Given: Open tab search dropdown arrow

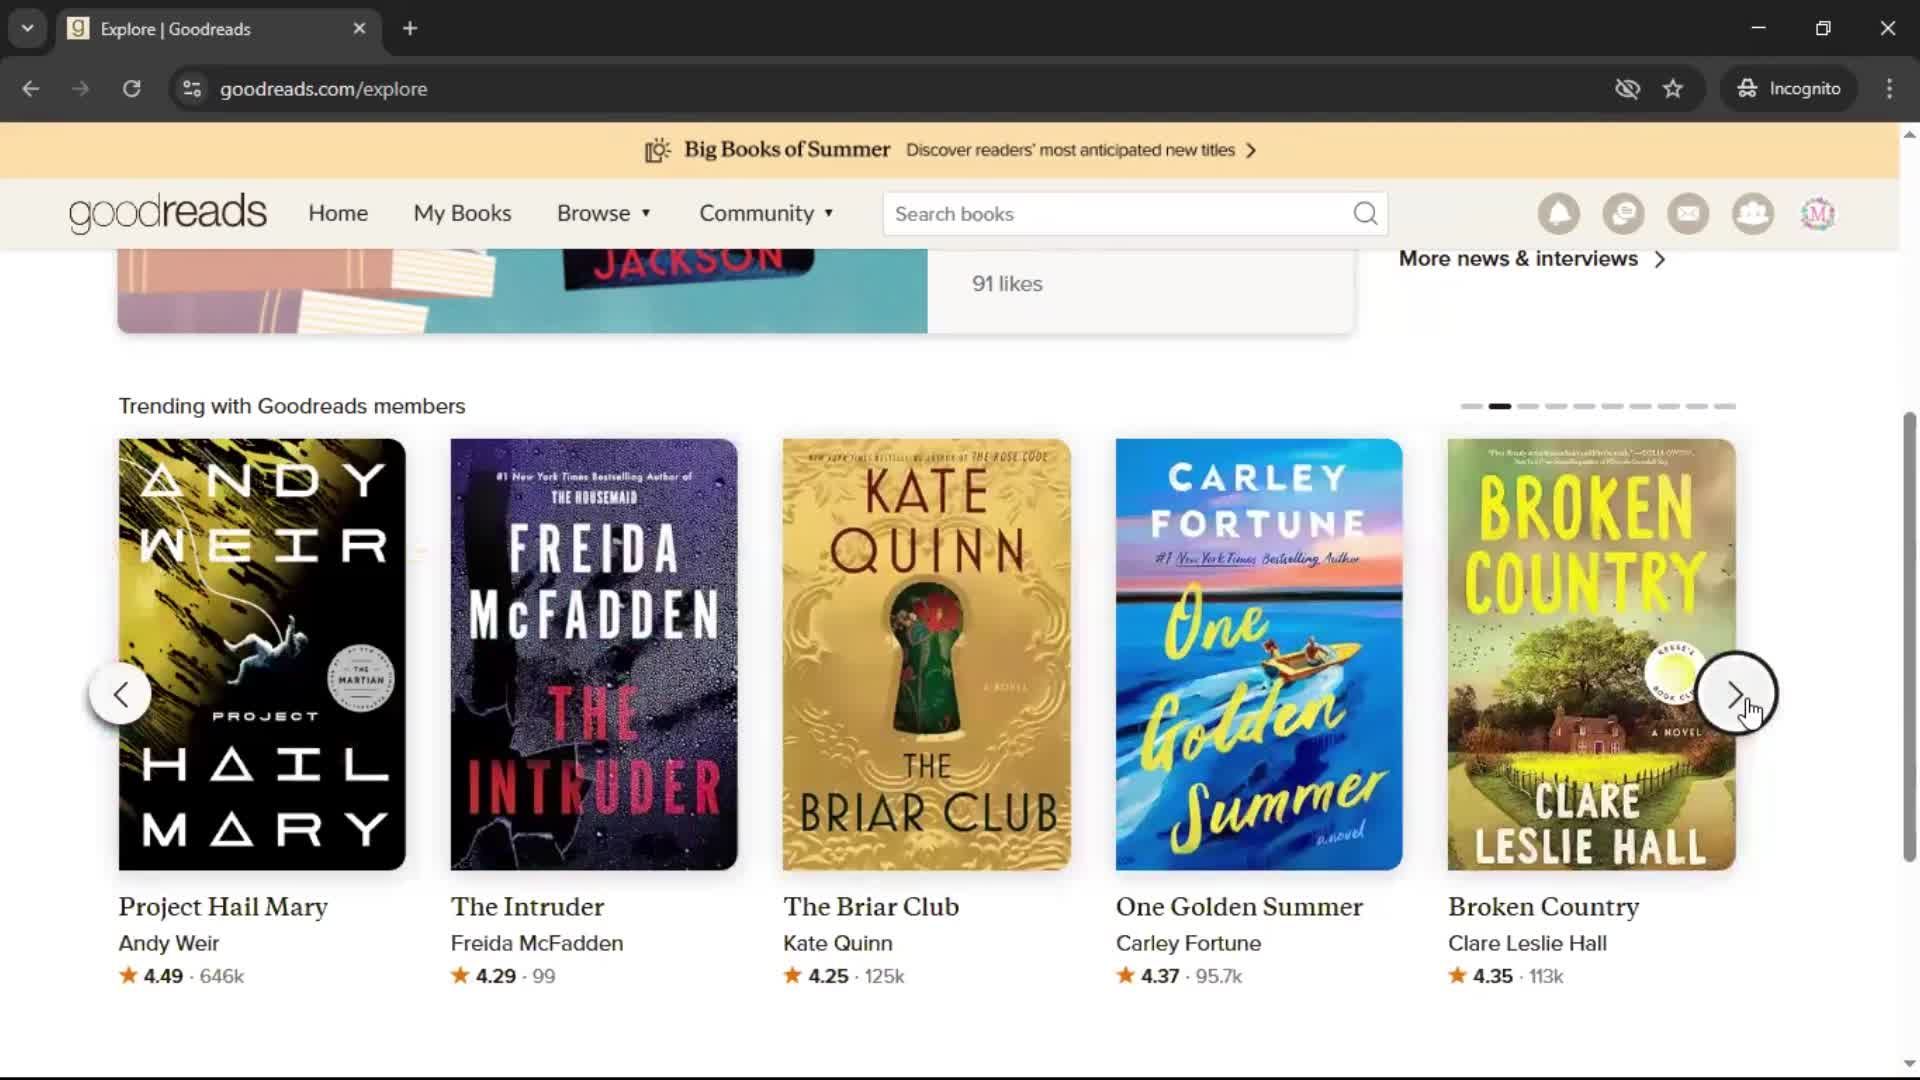Looking at the screenshot, I should (x=28, y=29).
